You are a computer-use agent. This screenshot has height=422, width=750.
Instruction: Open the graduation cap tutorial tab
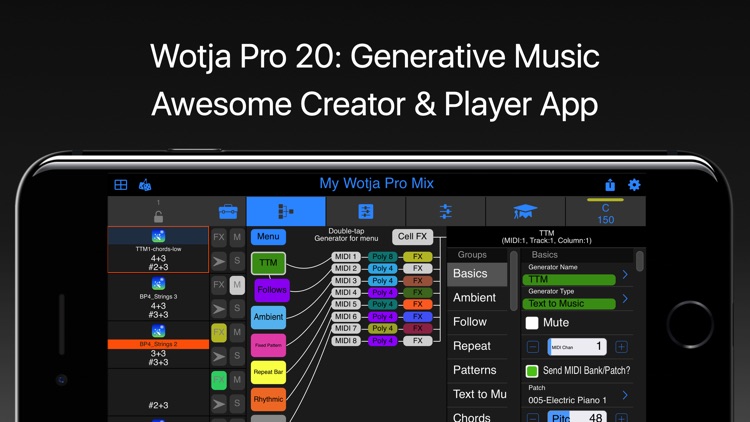525,211
